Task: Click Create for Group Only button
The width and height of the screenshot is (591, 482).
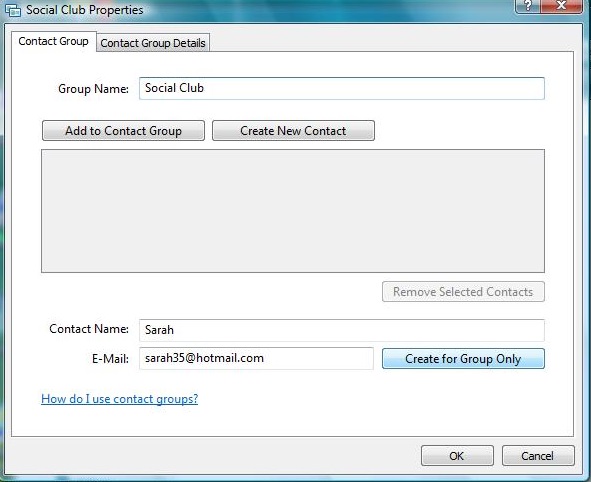Action: pos(463,358)
